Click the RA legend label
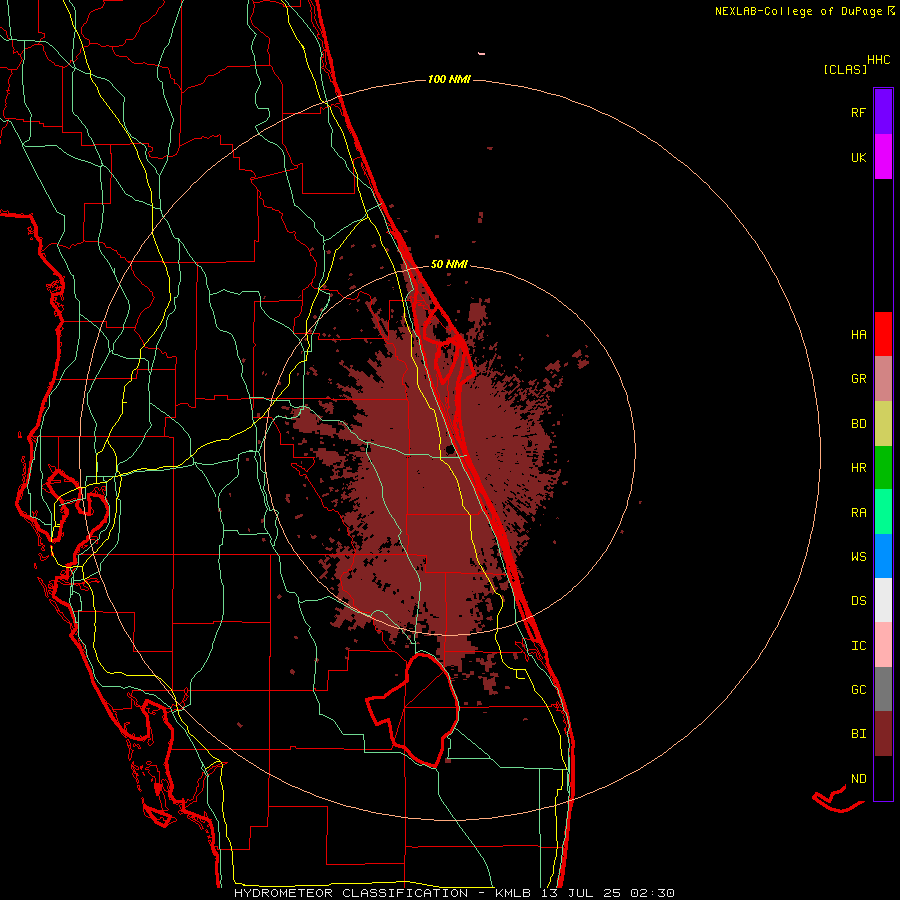Image resolution: width=900 pixels, height=900 pixels. click(x=858, y=513)
